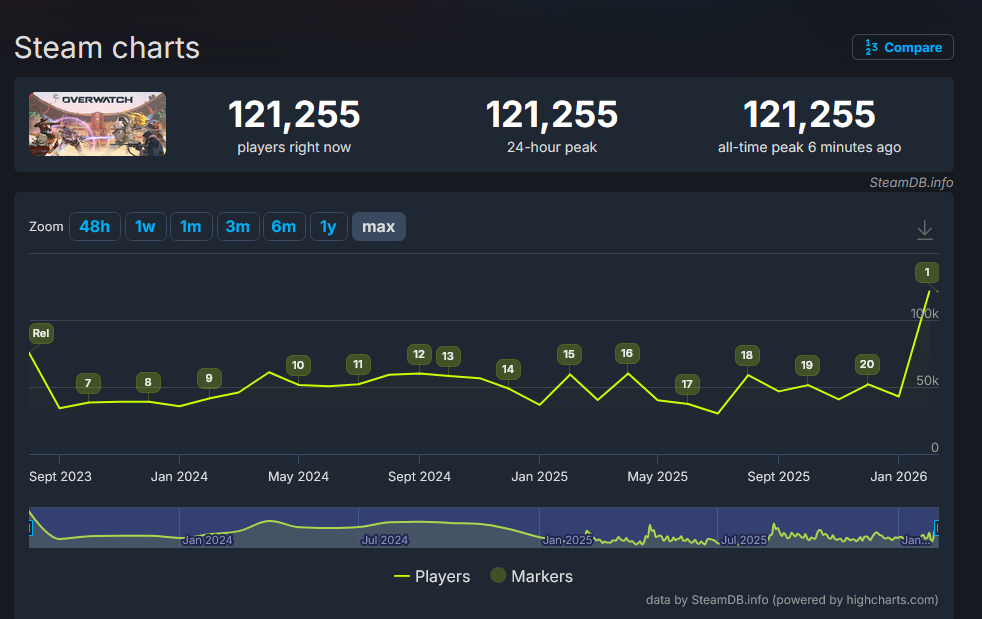982x619 pixels.
Task: Set zoom to 6m
Action: click(284, 227)
